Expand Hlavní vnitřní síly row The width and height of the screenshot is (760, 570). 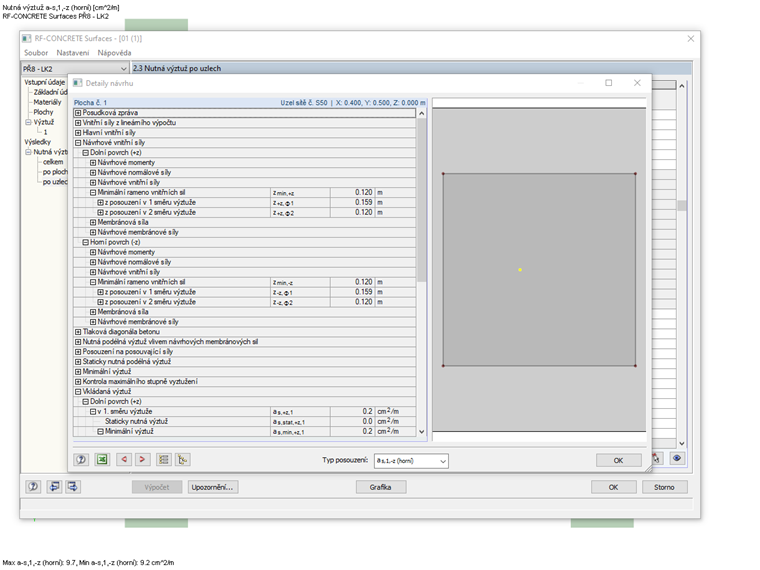pos(78,133)
